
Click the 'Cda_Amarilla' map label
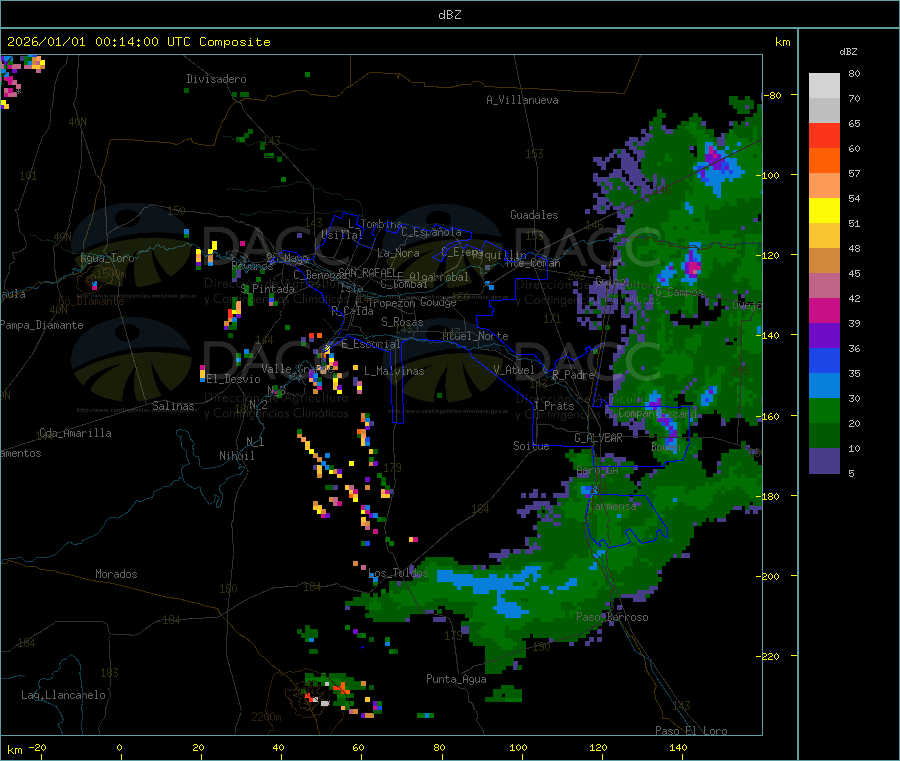pos(75,433)
